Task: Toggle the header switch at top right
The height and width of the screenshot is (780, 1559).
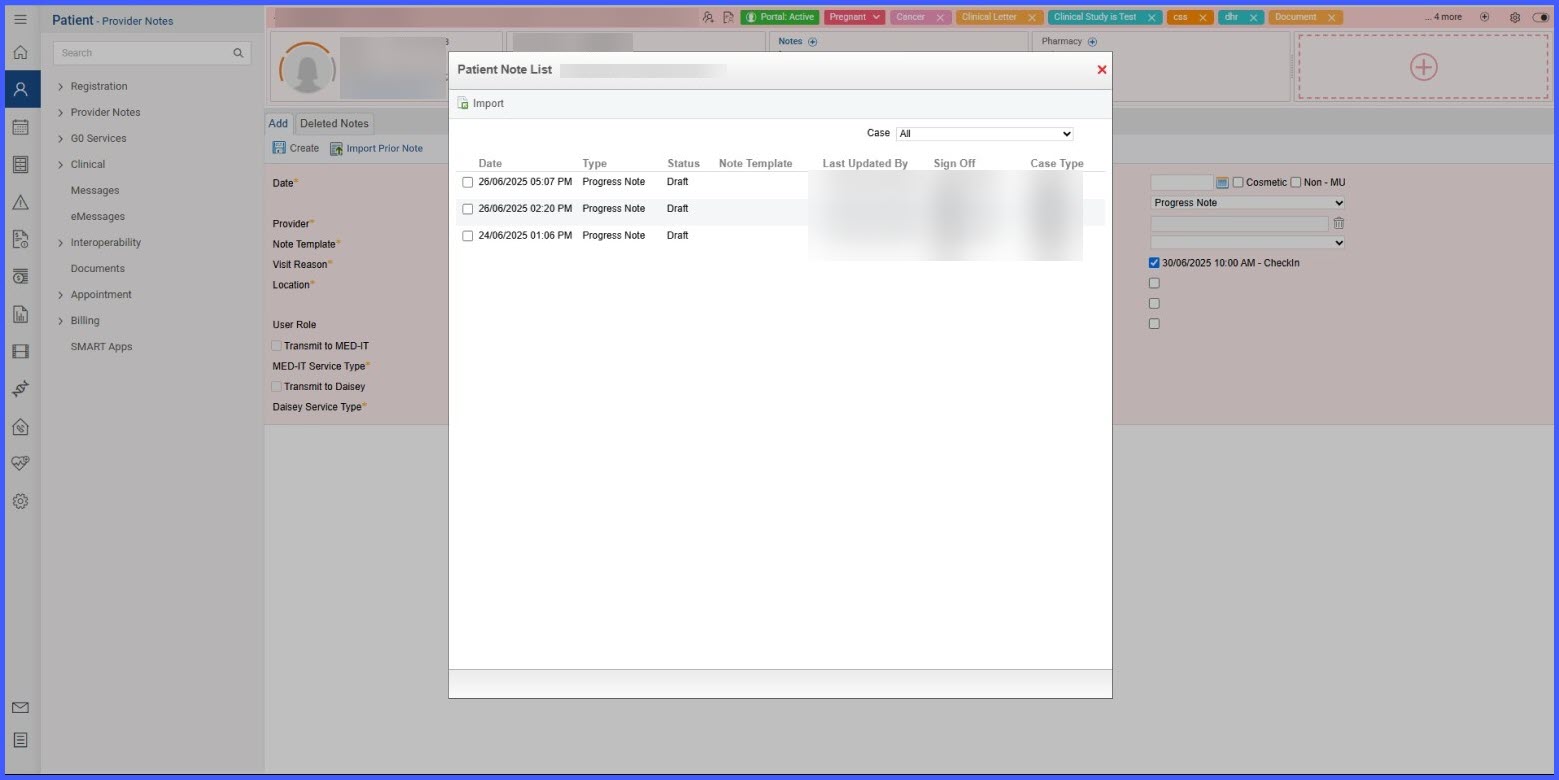Action: point(1541,18)
